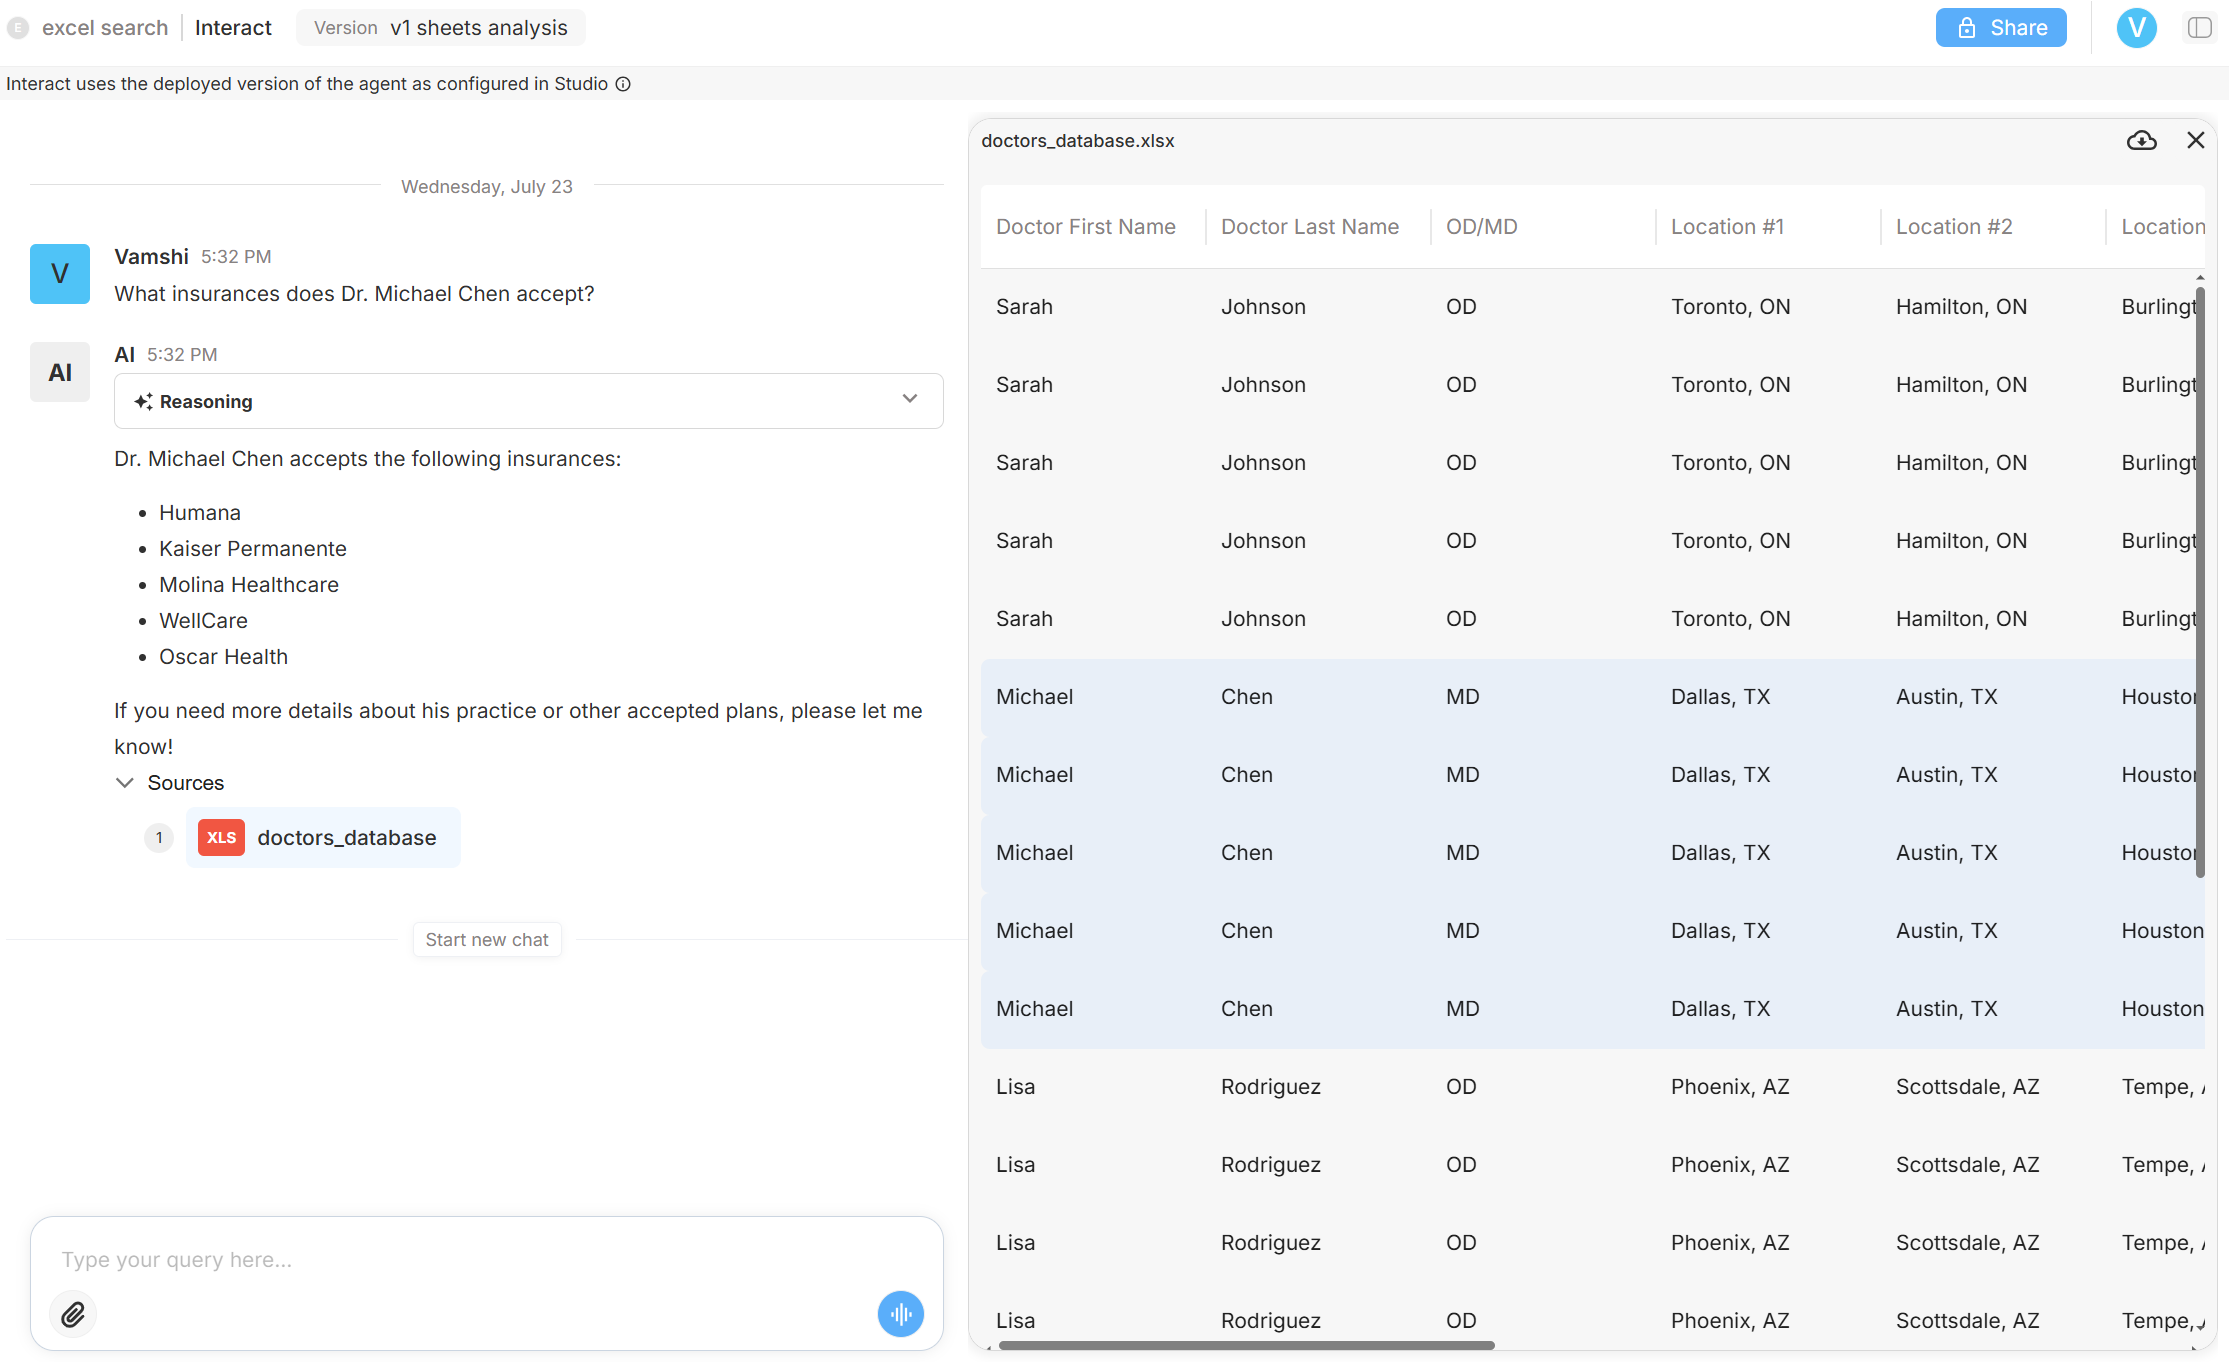2229x1362 pixels.
Task: Open the Version v1 sheets analysis dropdown
Action: click(440, 28)
